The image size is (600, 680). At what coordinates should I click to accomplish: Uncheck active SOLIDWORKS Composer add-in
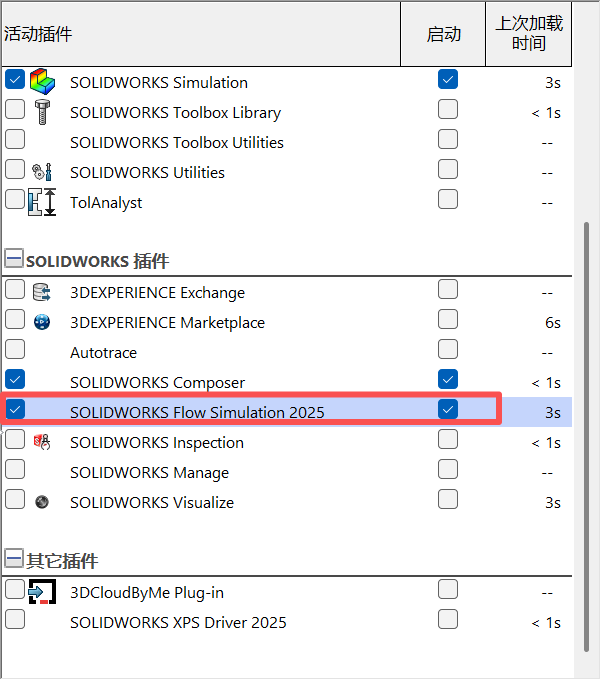coord(15,379)
